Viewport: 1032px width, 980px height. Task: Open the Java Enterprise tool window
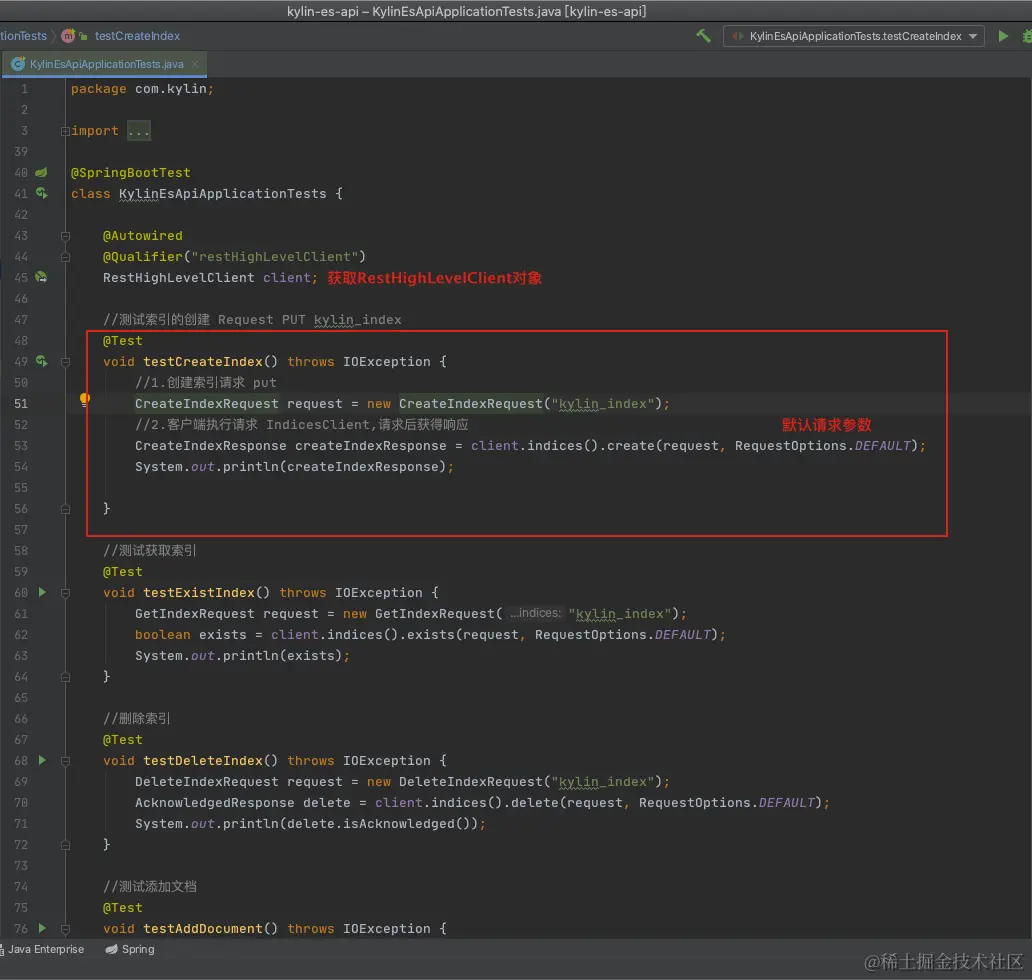pos(43,949)
